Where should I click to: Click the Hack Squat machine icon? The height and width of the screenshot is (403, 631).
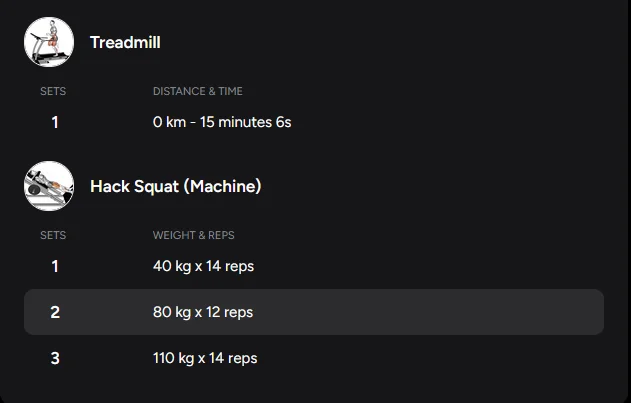tap(49, 186)
